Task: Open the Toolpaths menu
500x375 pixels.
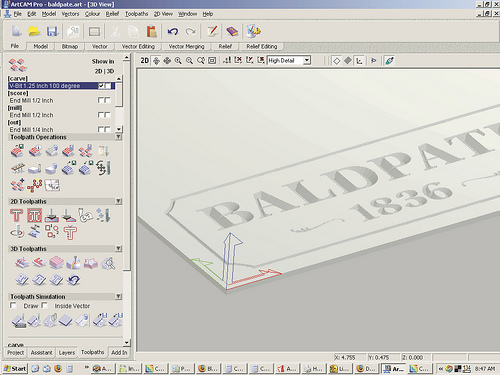Action: coord(137,14)
